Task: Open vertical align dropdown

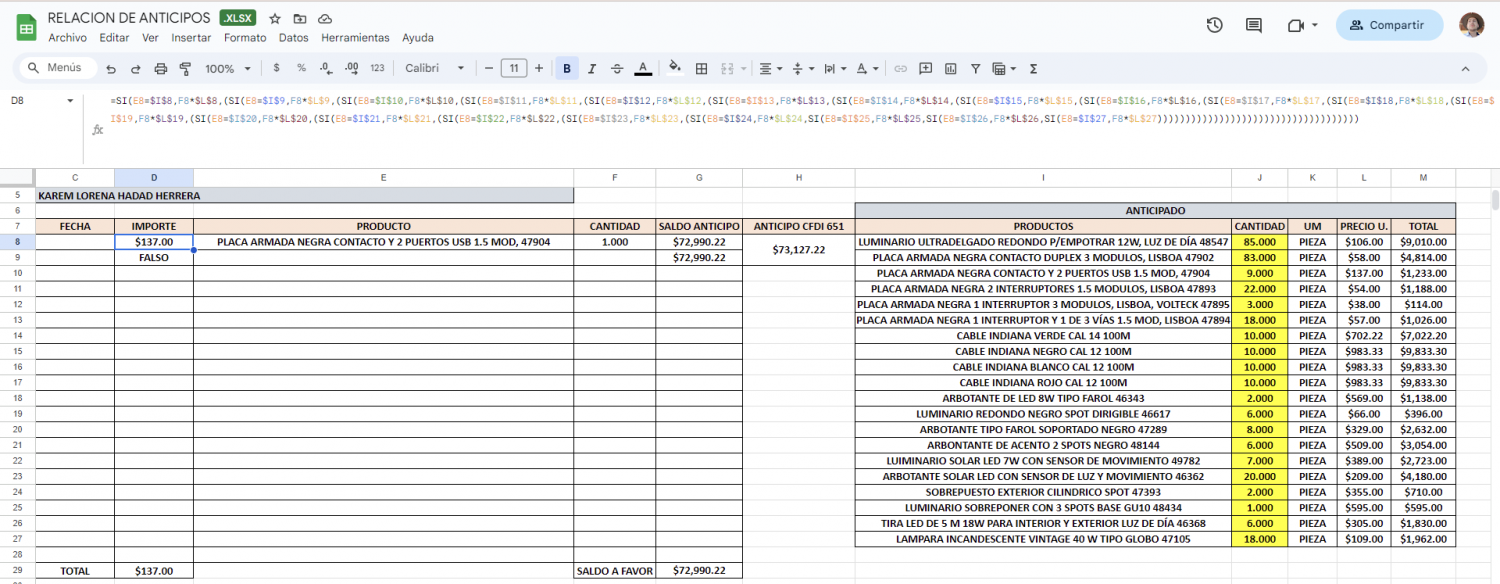Action: (x=802, y=68)
